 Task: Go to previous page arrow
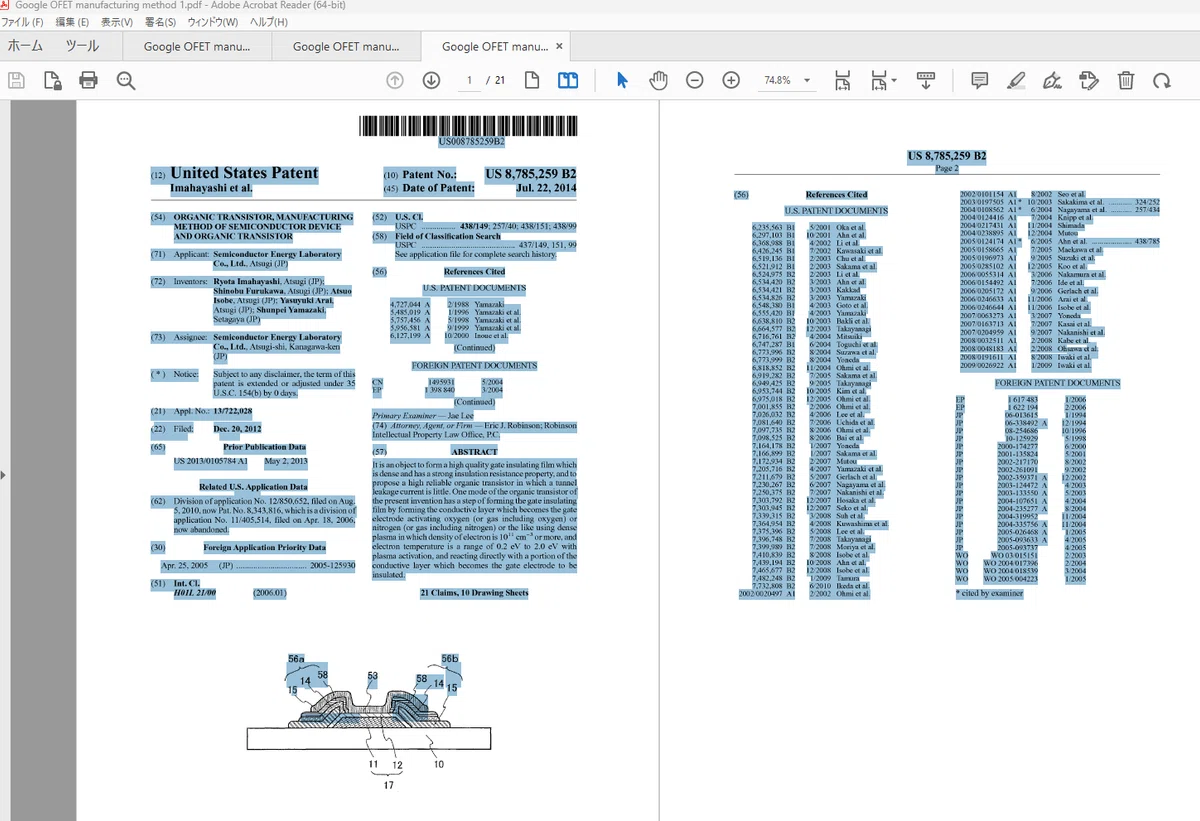tap(394, 80)
